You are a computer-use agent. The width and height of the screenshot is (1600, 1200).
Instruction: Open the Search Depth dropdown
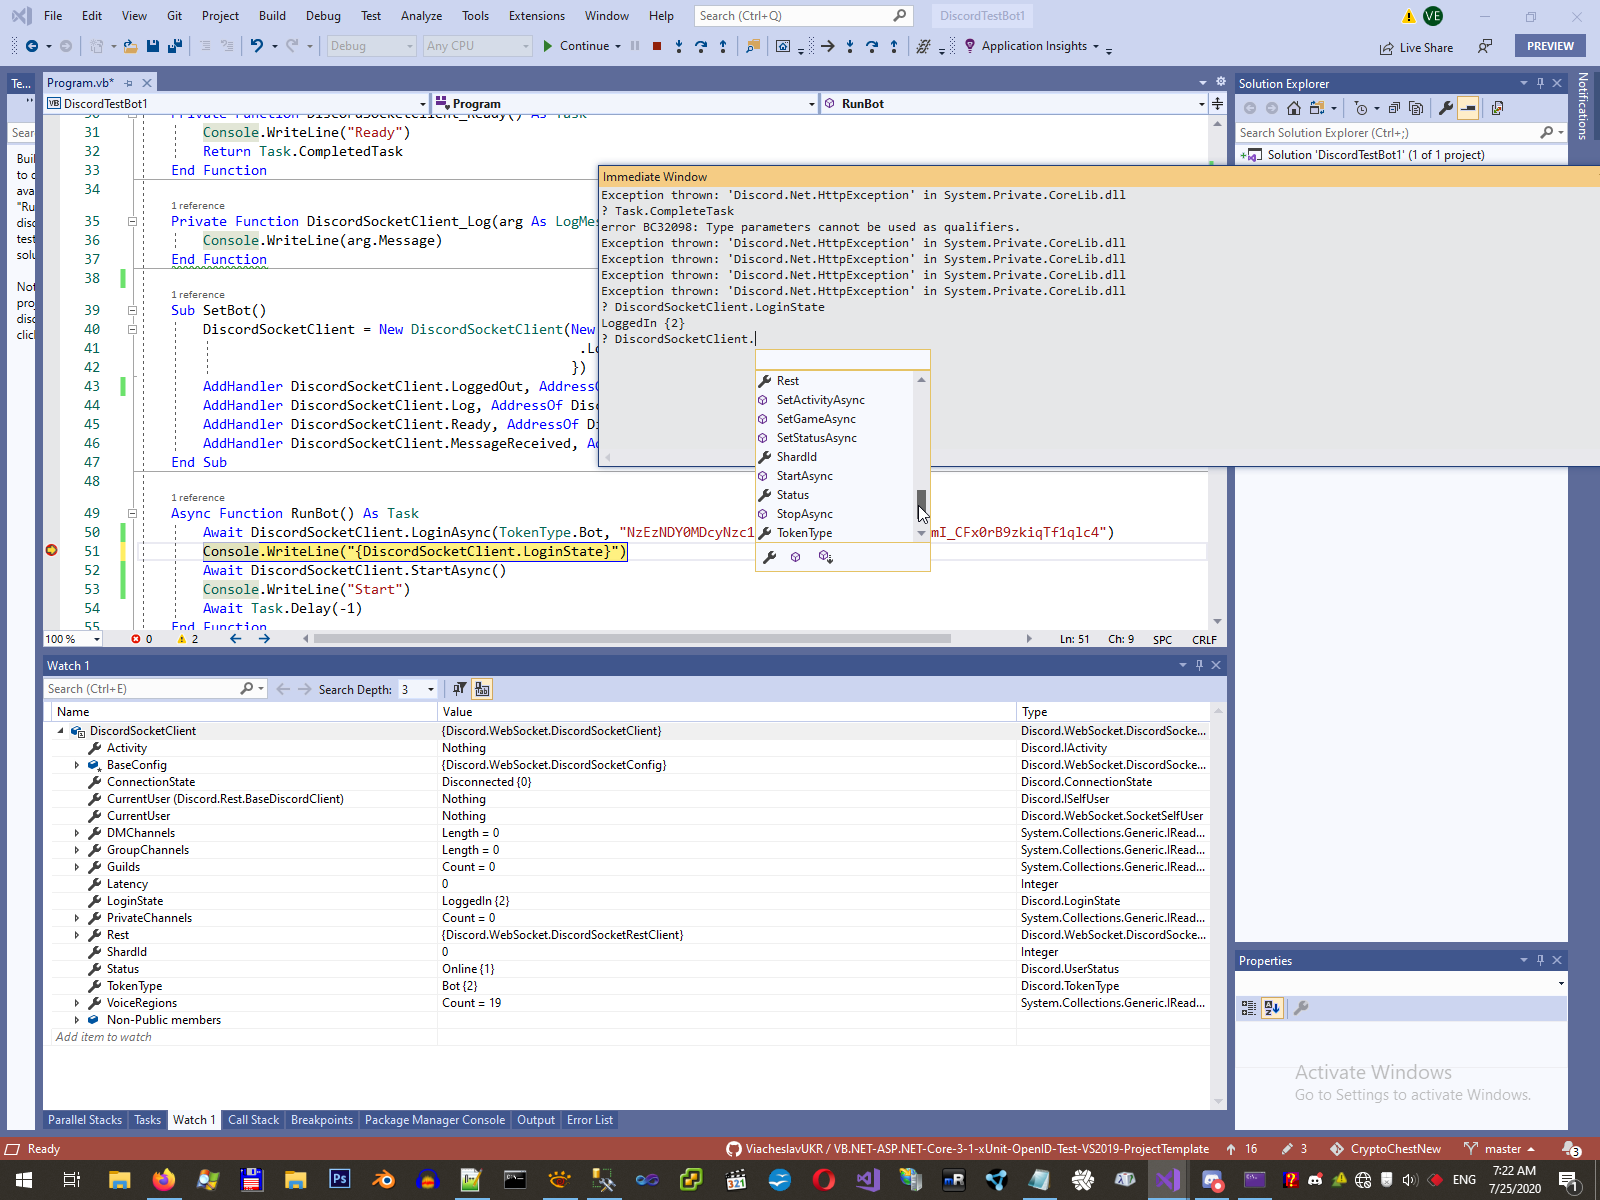(x=431, y=689)
